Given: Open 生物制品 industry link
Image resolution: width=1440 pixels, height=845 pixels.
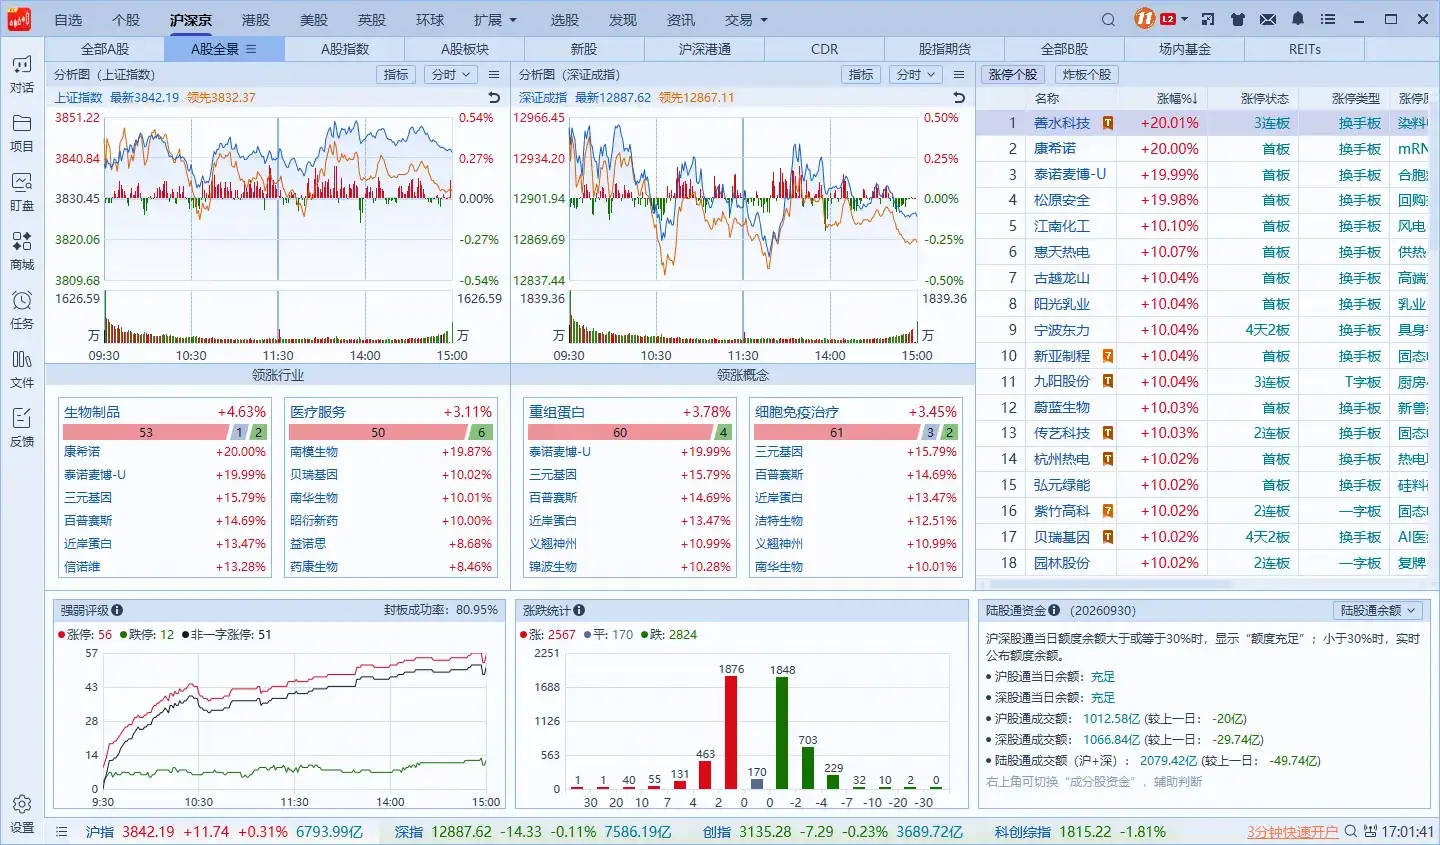Looking at the screenshot, I should pos(92,412).
